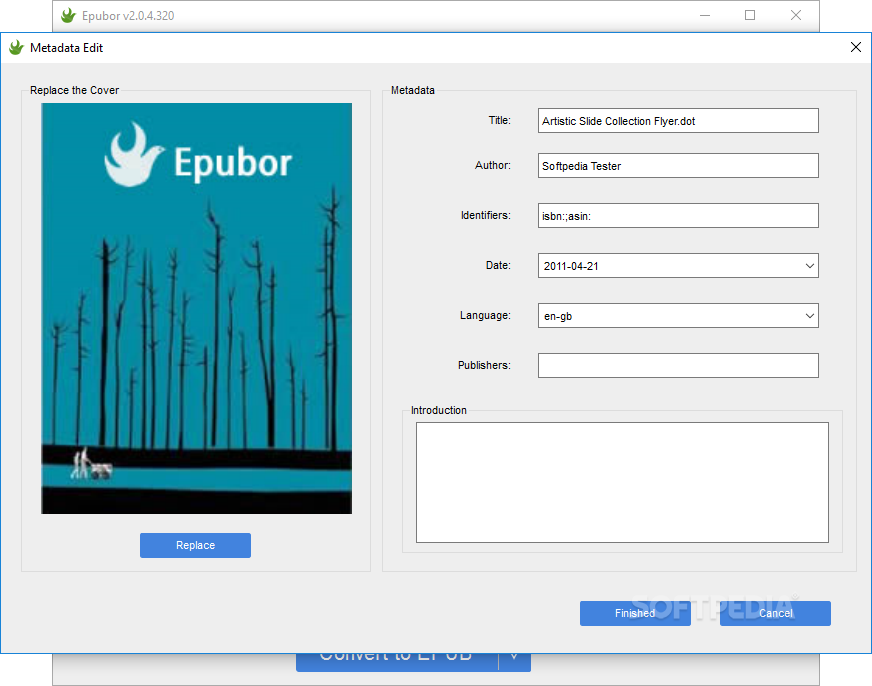Screen dimensions: 872x686
Task: Open the Date dropdown arrow
Action: 810,266
